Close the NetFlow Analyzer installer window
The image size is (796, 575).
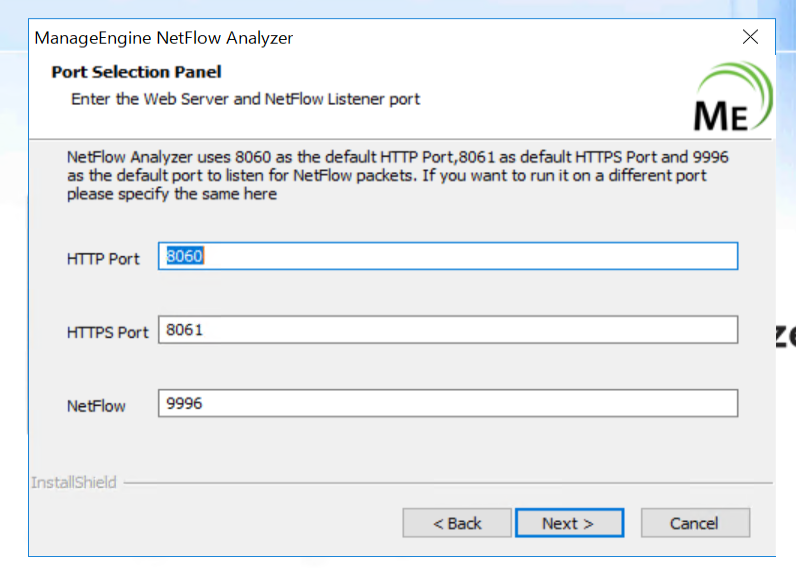click(x=750, y=38)
